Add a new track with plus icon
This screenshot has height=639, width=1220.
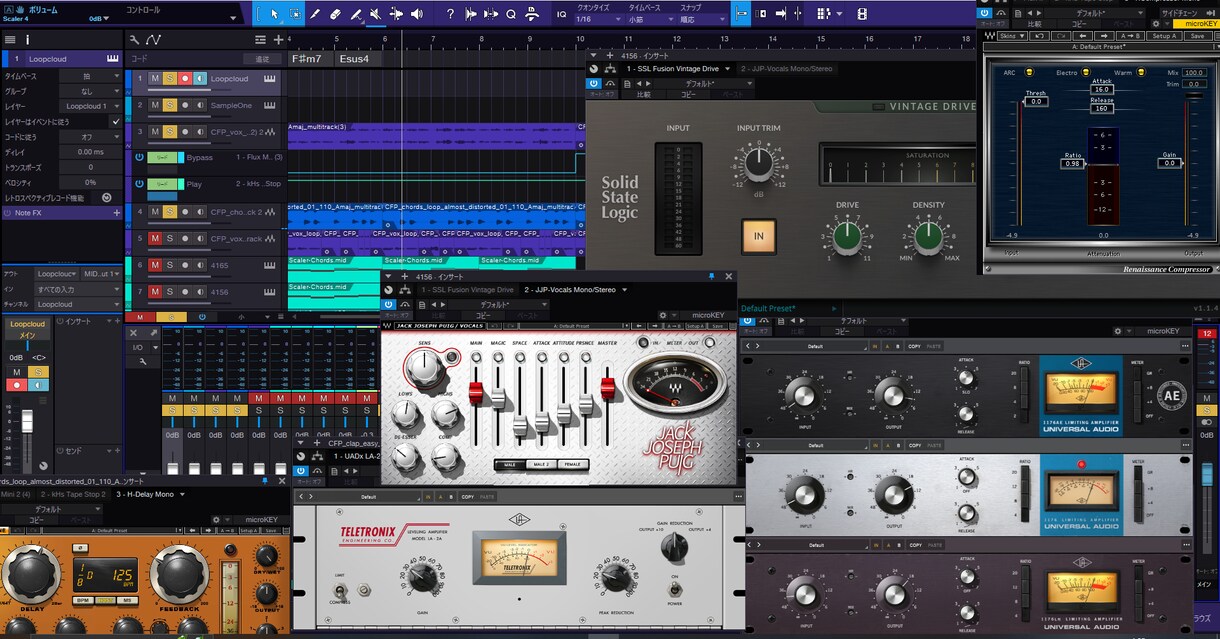278,39
